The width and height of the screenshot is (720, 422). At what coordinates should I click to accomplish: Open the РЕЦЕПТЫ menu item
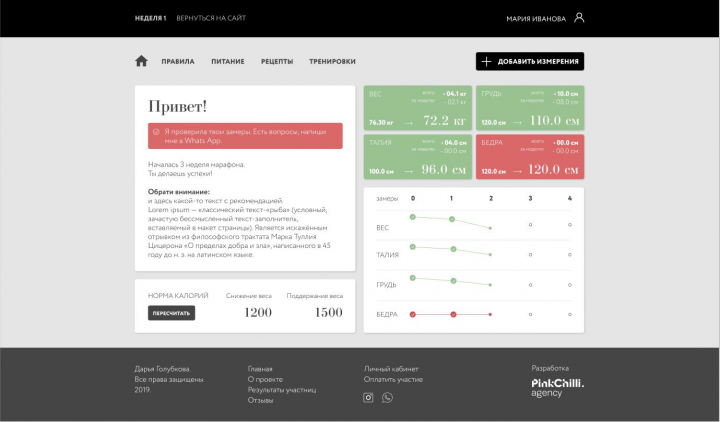pos(277,62)
